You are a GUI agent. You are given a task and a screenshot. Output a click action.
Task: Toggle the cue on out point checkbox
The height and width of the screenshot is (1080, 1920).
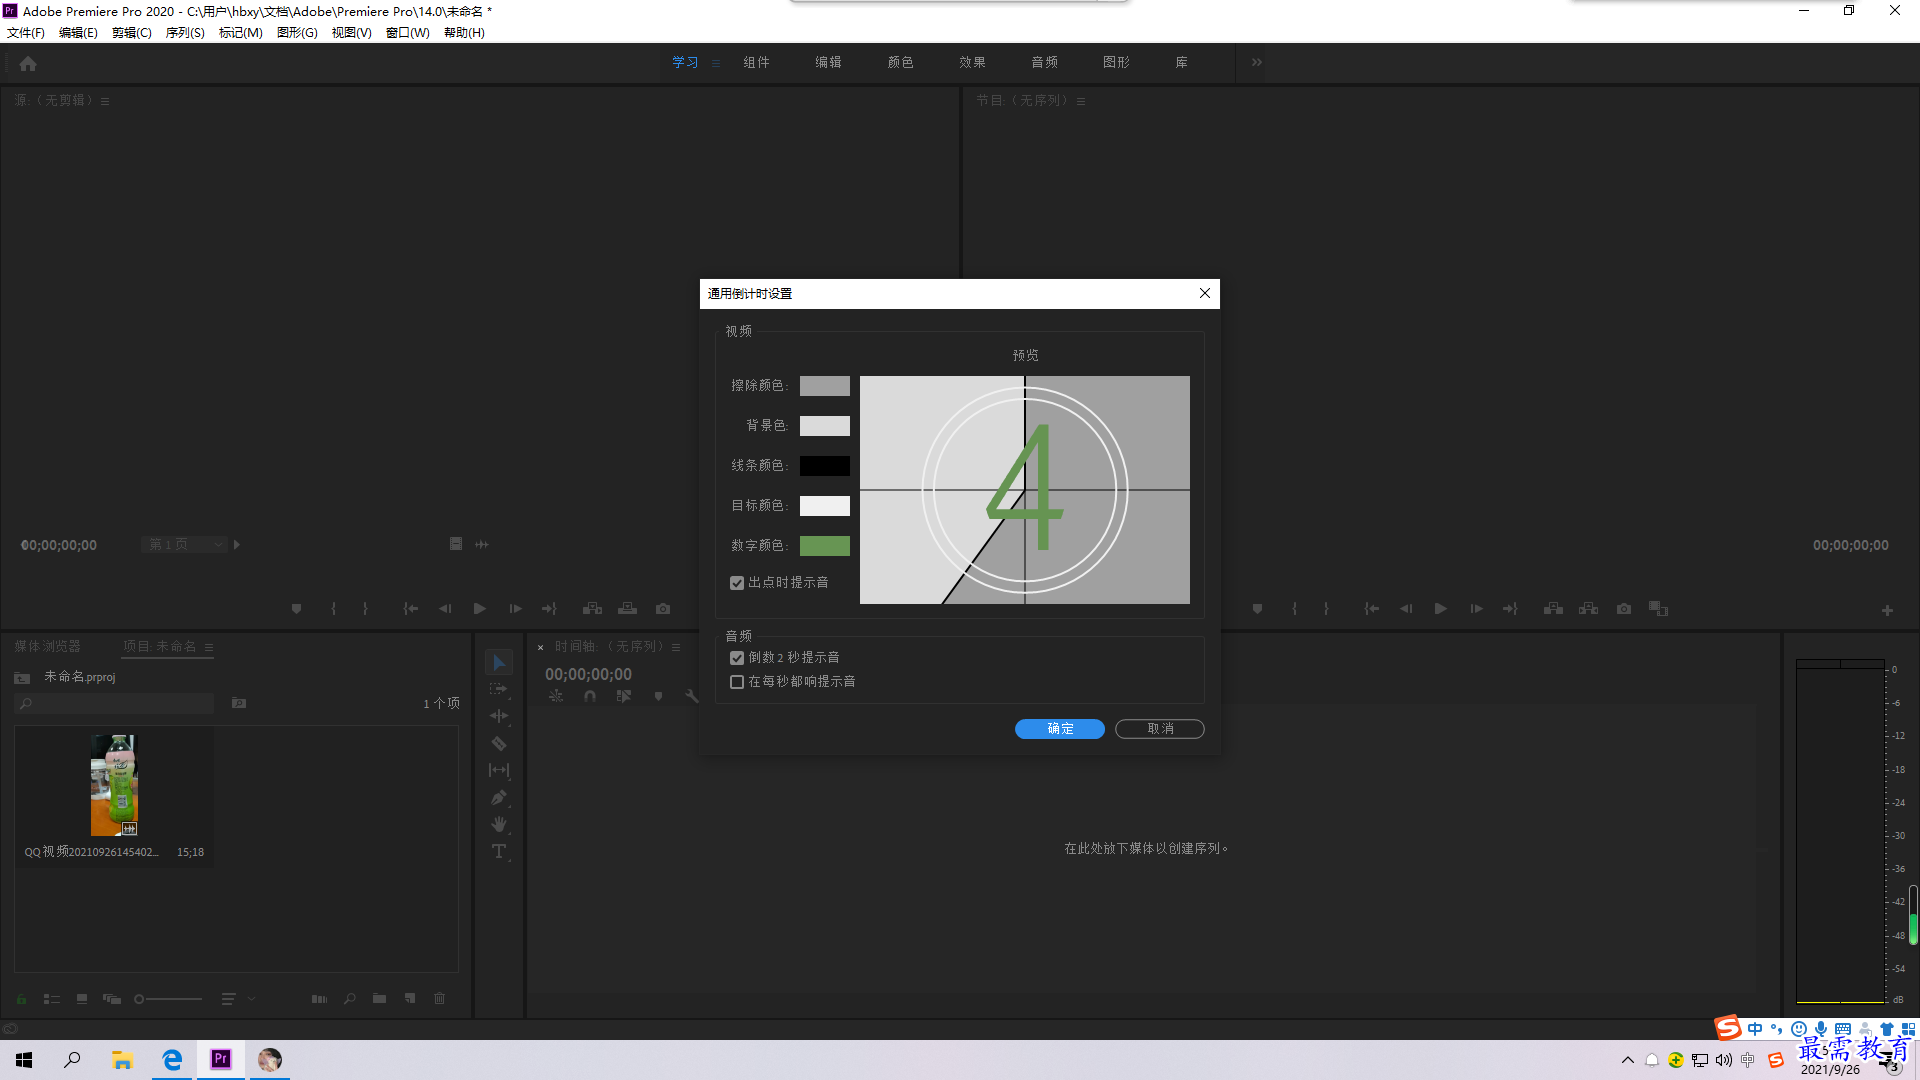pyautogui.click(x=737, y=583)
